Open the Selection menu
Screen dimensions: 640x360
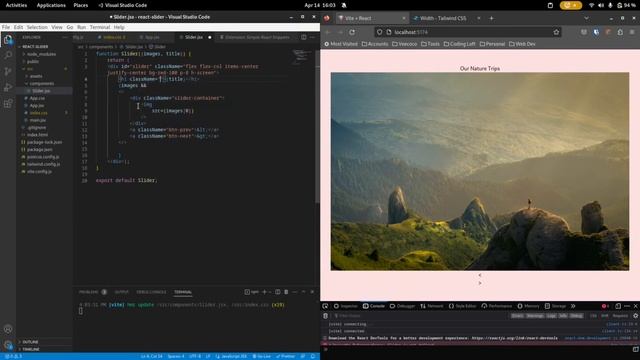click(x=37, y=27)
